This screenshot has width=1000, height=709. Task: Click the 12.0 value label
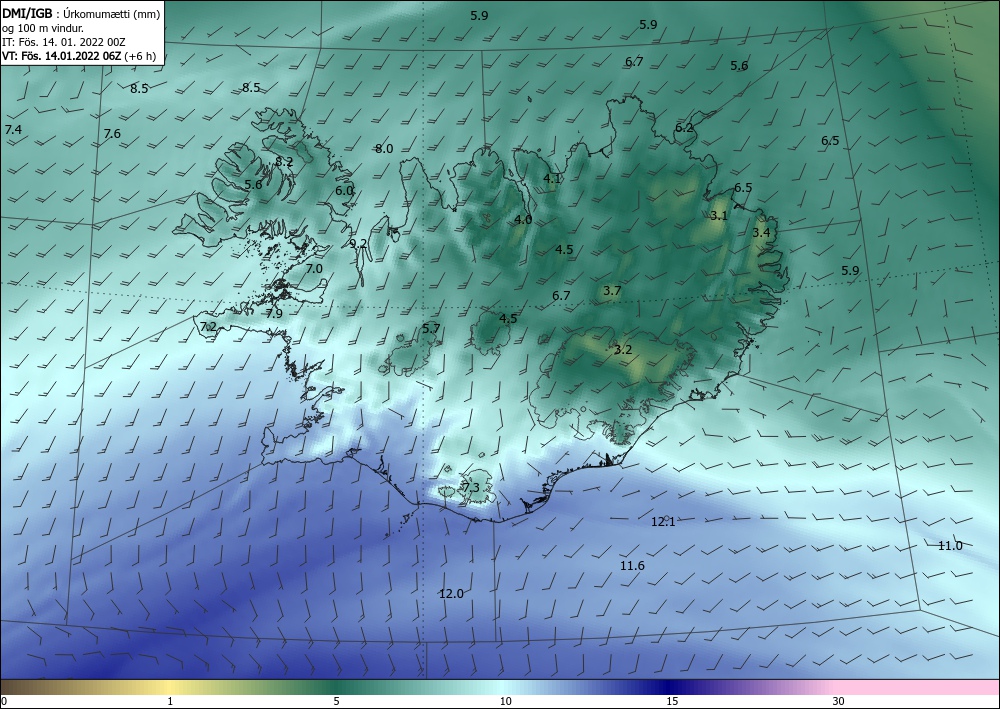pyautogui.click(x=452, y=594)
